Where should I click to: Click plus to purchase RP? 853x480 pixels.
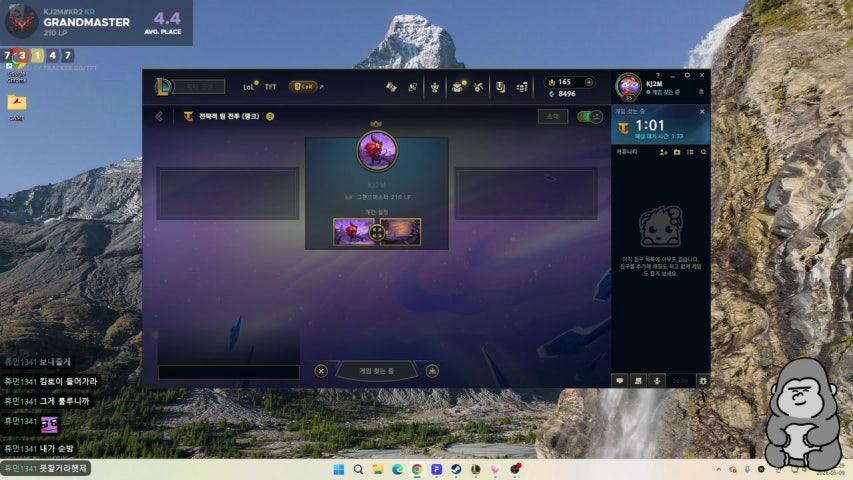(589, 82)
